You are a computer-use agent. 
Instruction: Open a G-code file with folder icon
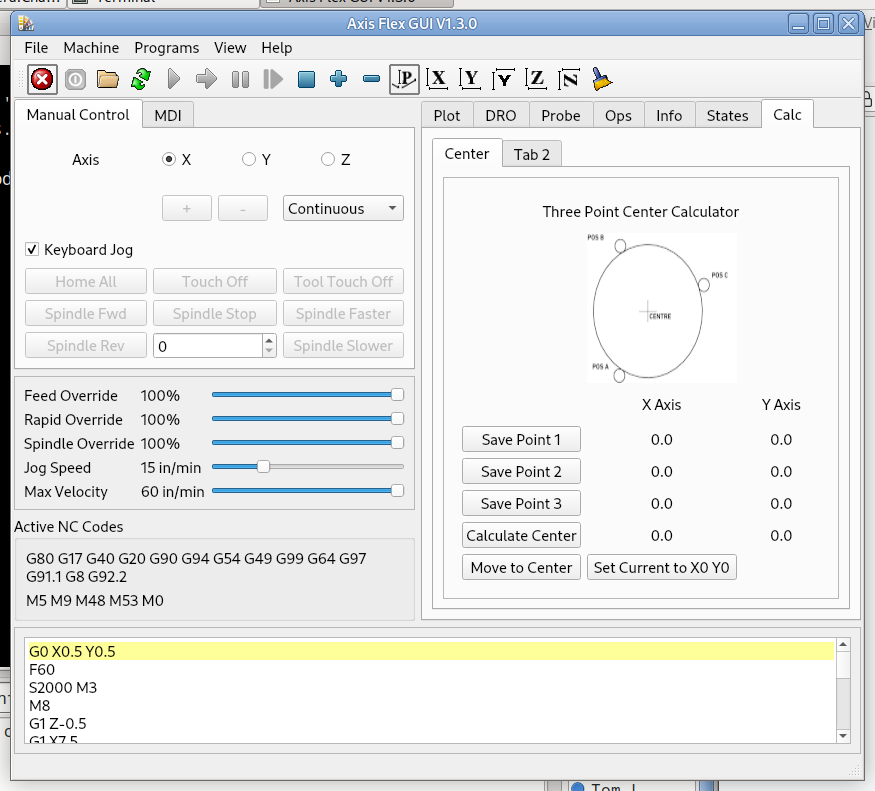pos(108,79)
